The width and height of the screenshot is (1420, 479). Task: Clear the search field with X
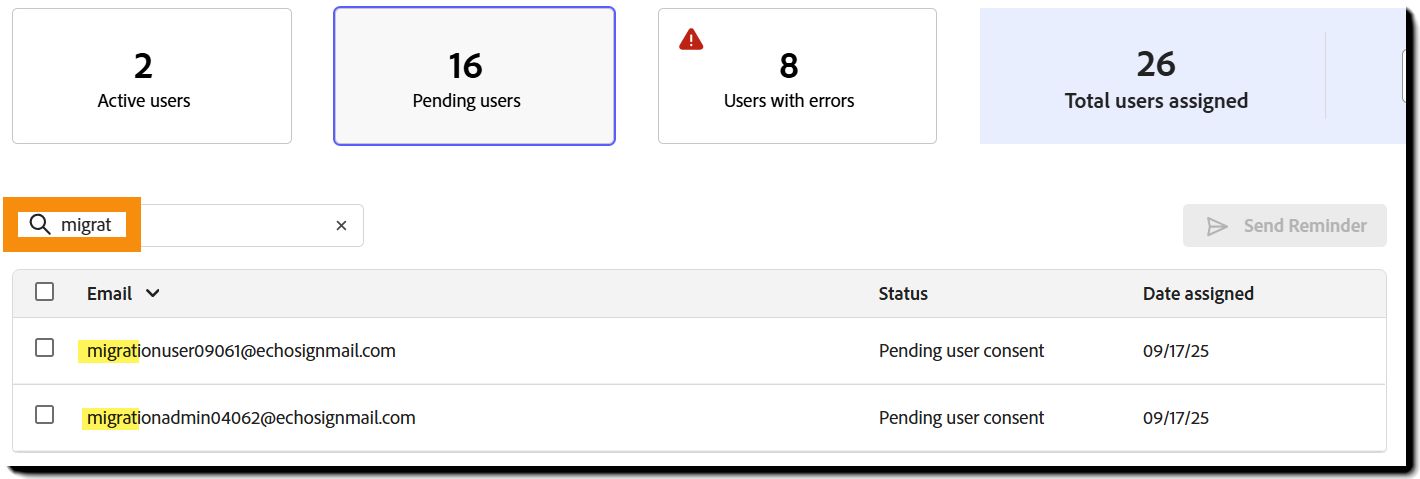click(341, 226)
